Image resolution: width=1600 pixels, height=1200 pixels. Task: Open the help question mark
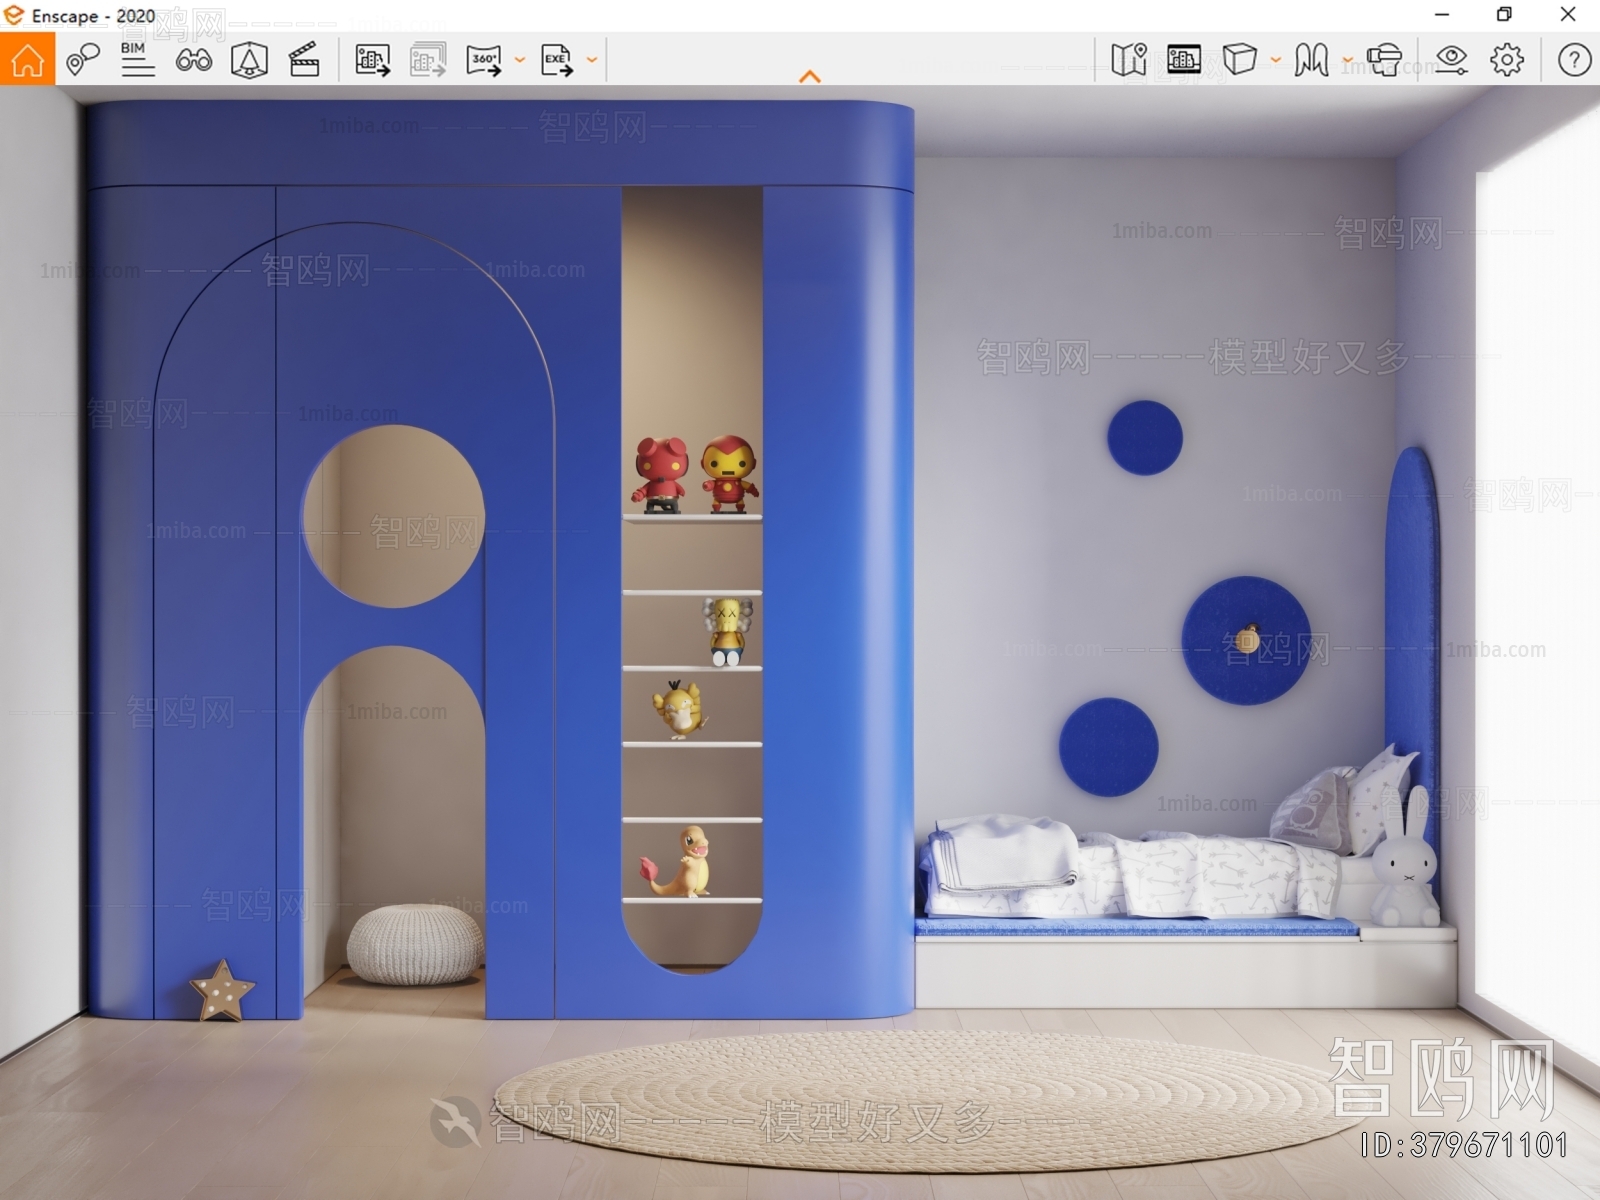[x=1574, y=60]
